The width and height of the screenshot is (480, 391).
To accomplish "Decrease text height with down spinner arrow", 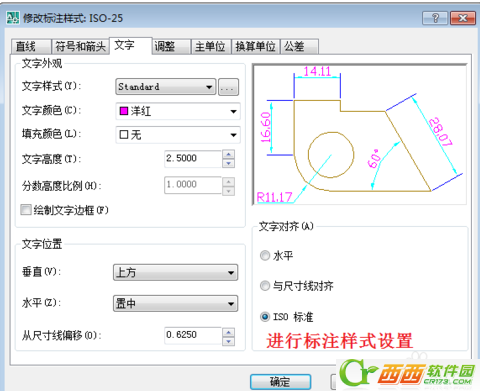I will pyautogui.click(x=229, y=163).
